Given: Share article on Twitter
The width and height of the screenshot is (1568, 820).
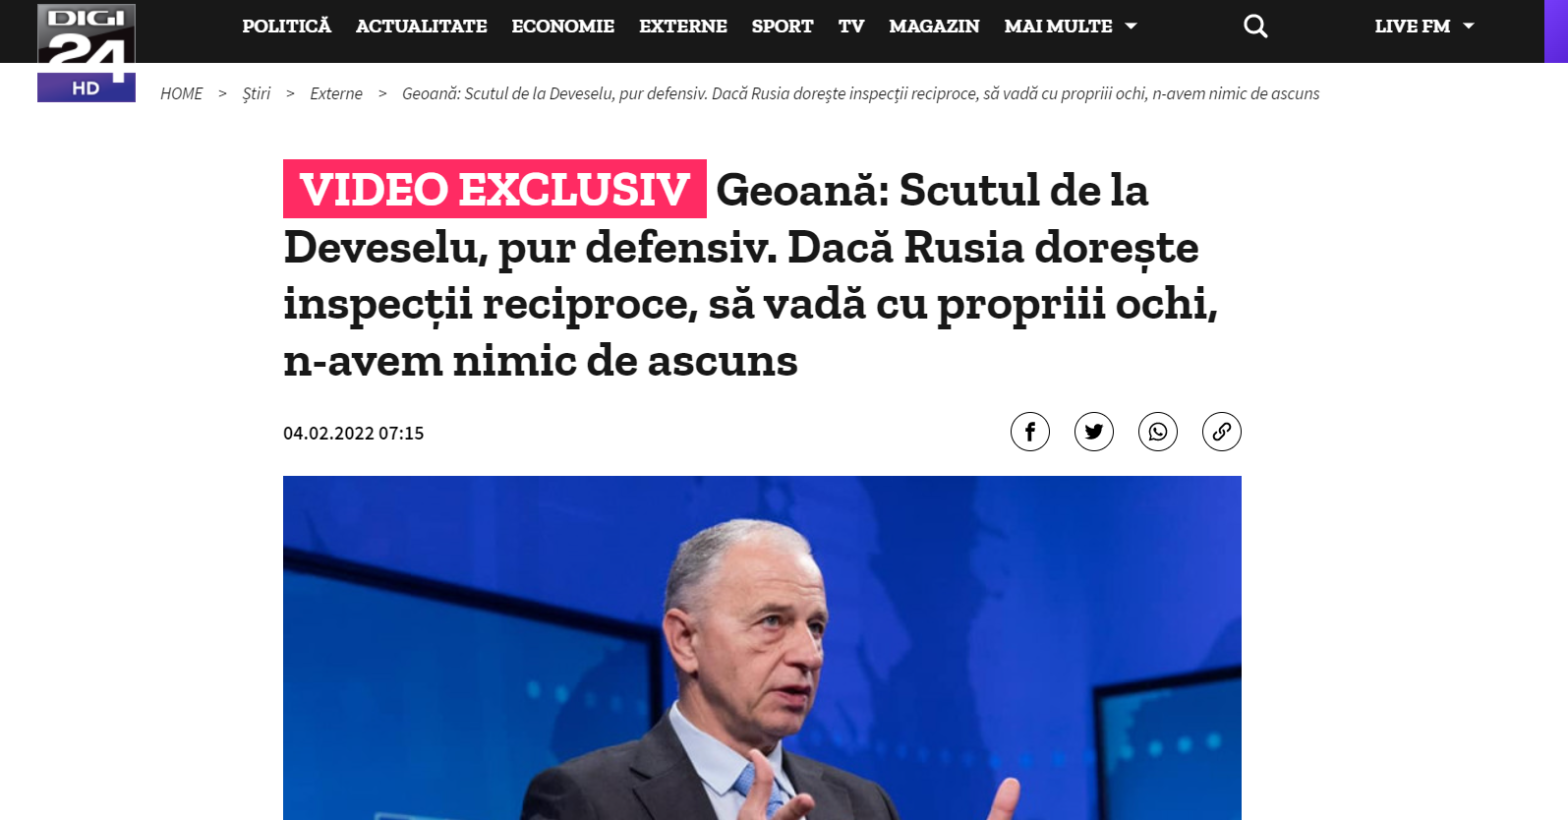Looking at the screenshot, I should 1094,432.
